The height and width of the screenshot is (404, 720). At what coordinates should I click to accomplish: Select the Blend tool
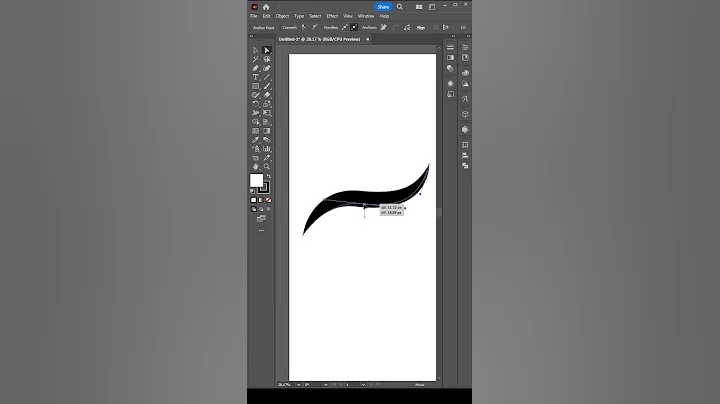pos(267,140)
